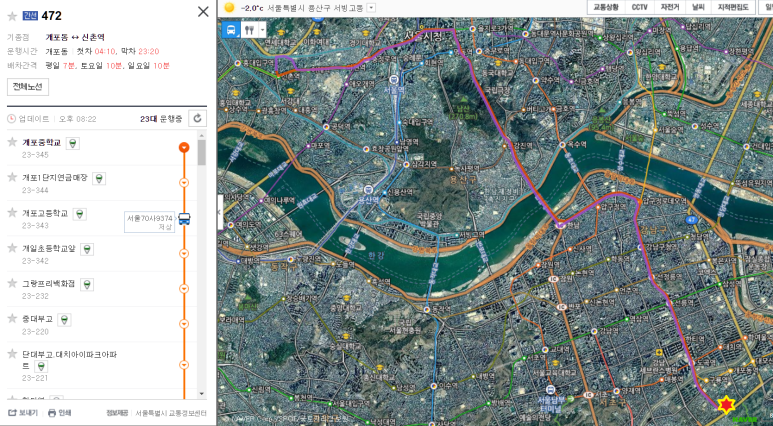
Task: Open the location dropdown next to 서빙고동
Action: [371, 8]
